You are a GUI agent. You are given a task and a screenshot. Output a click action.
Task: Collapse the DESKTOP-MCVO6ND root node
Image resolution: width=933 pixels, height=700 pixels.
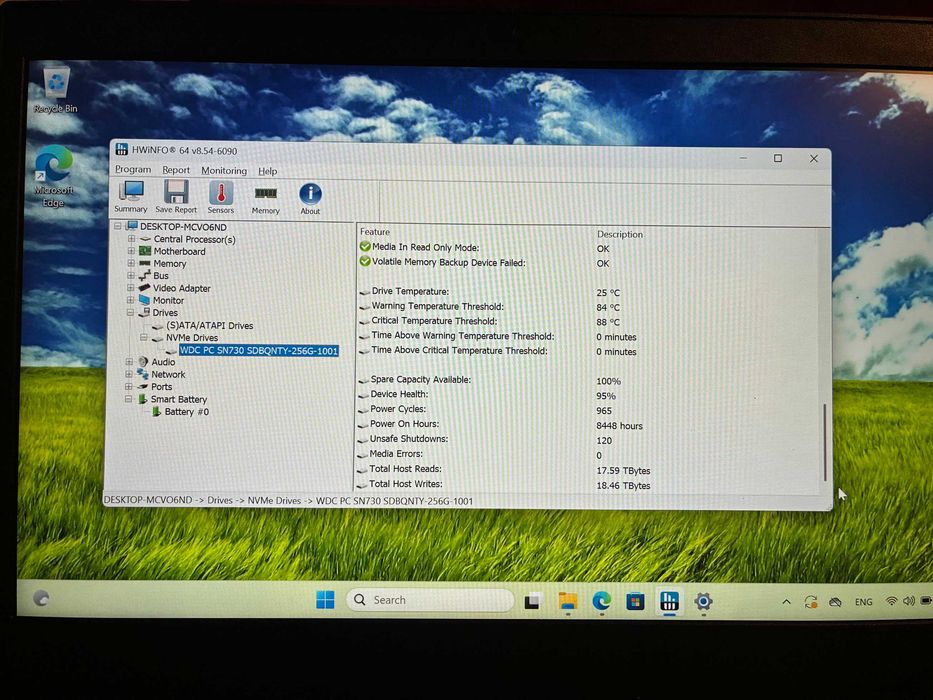[118, 226]
